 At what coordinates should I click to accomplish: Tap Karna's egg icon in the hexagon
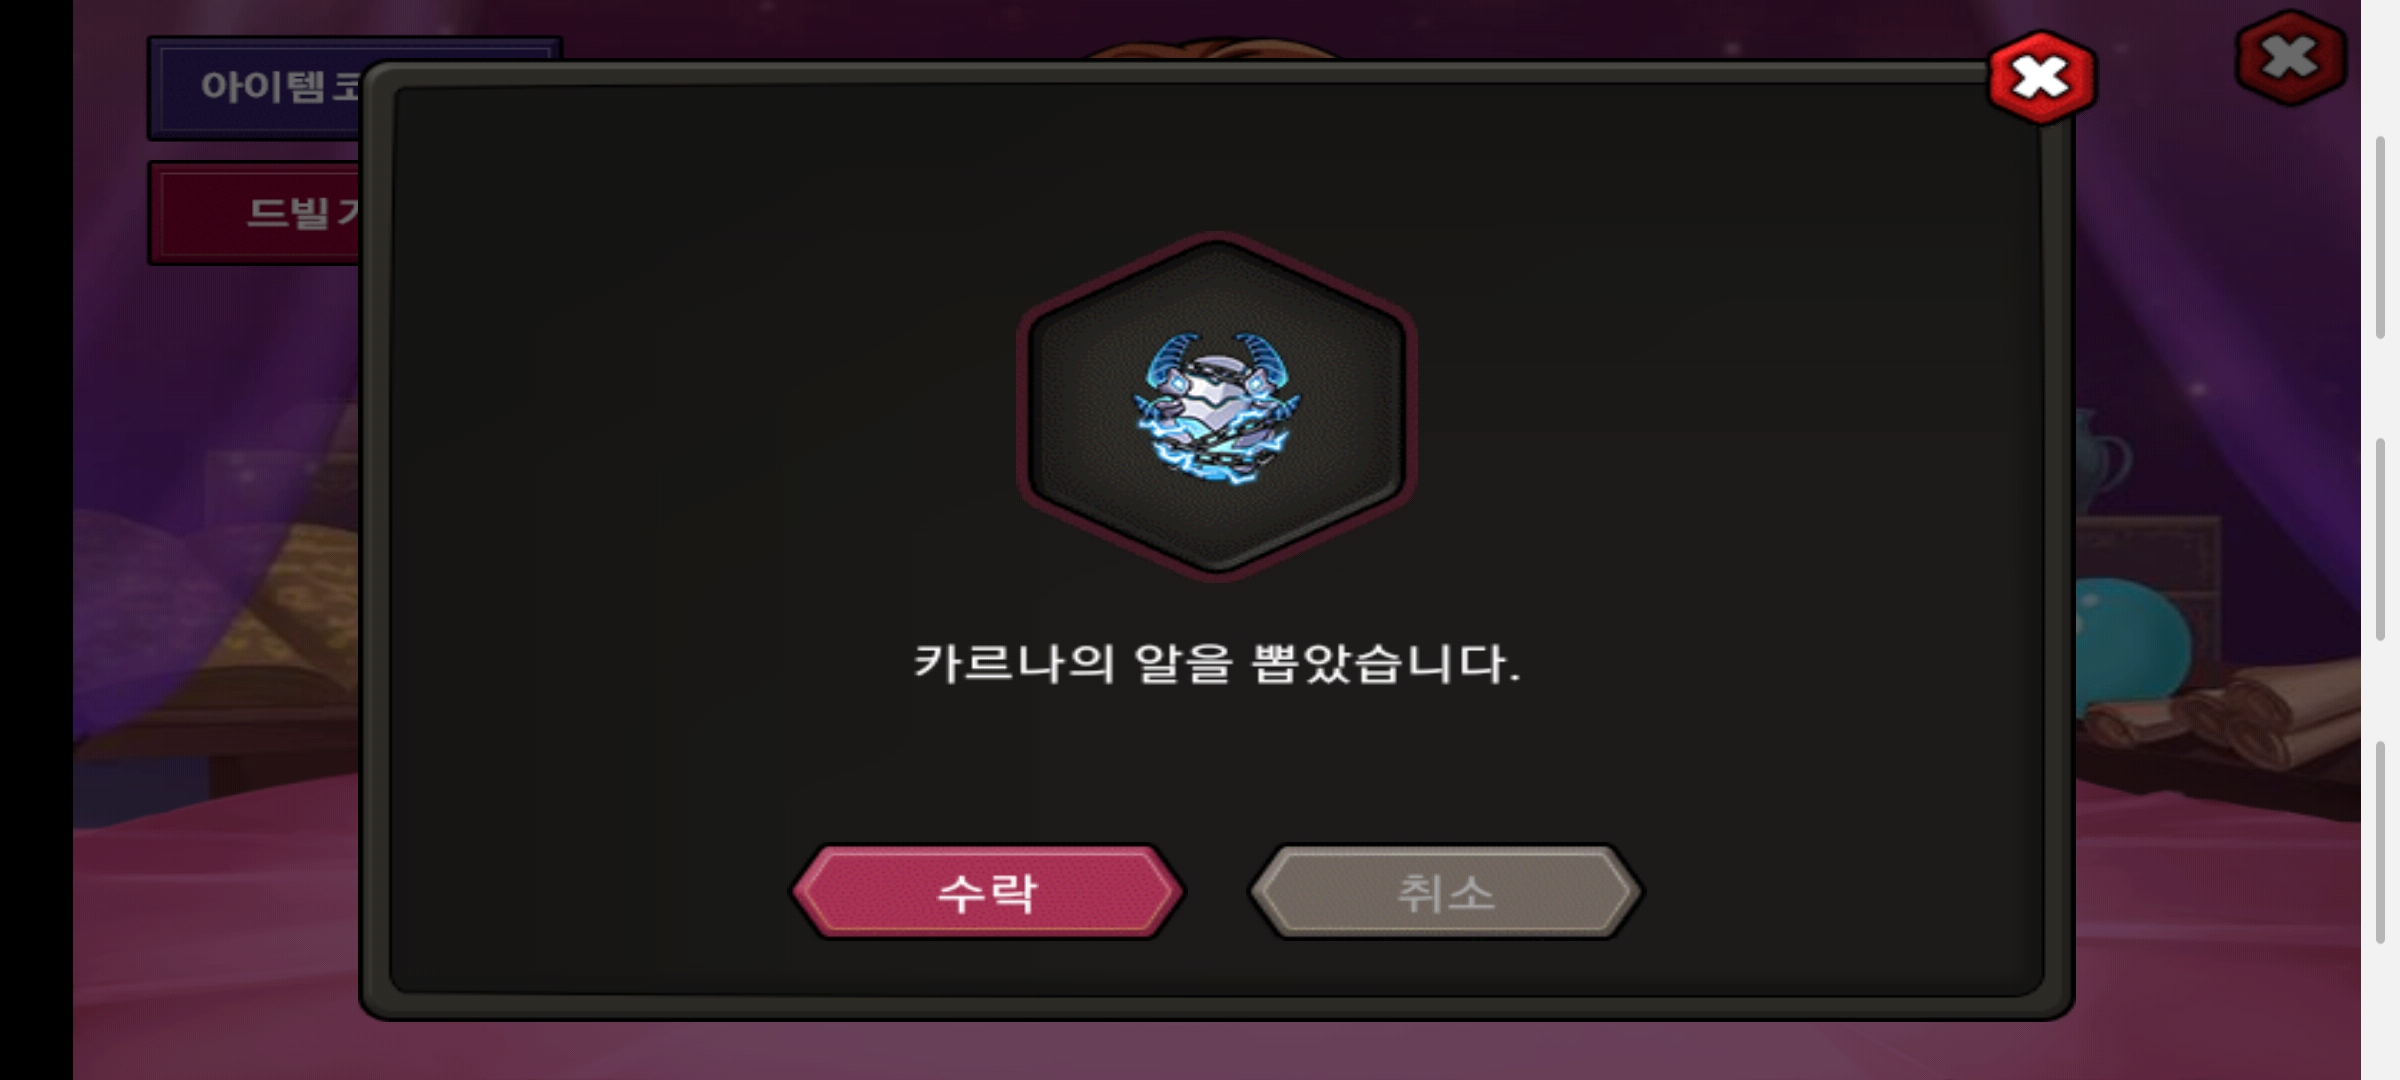[1216, 408]
